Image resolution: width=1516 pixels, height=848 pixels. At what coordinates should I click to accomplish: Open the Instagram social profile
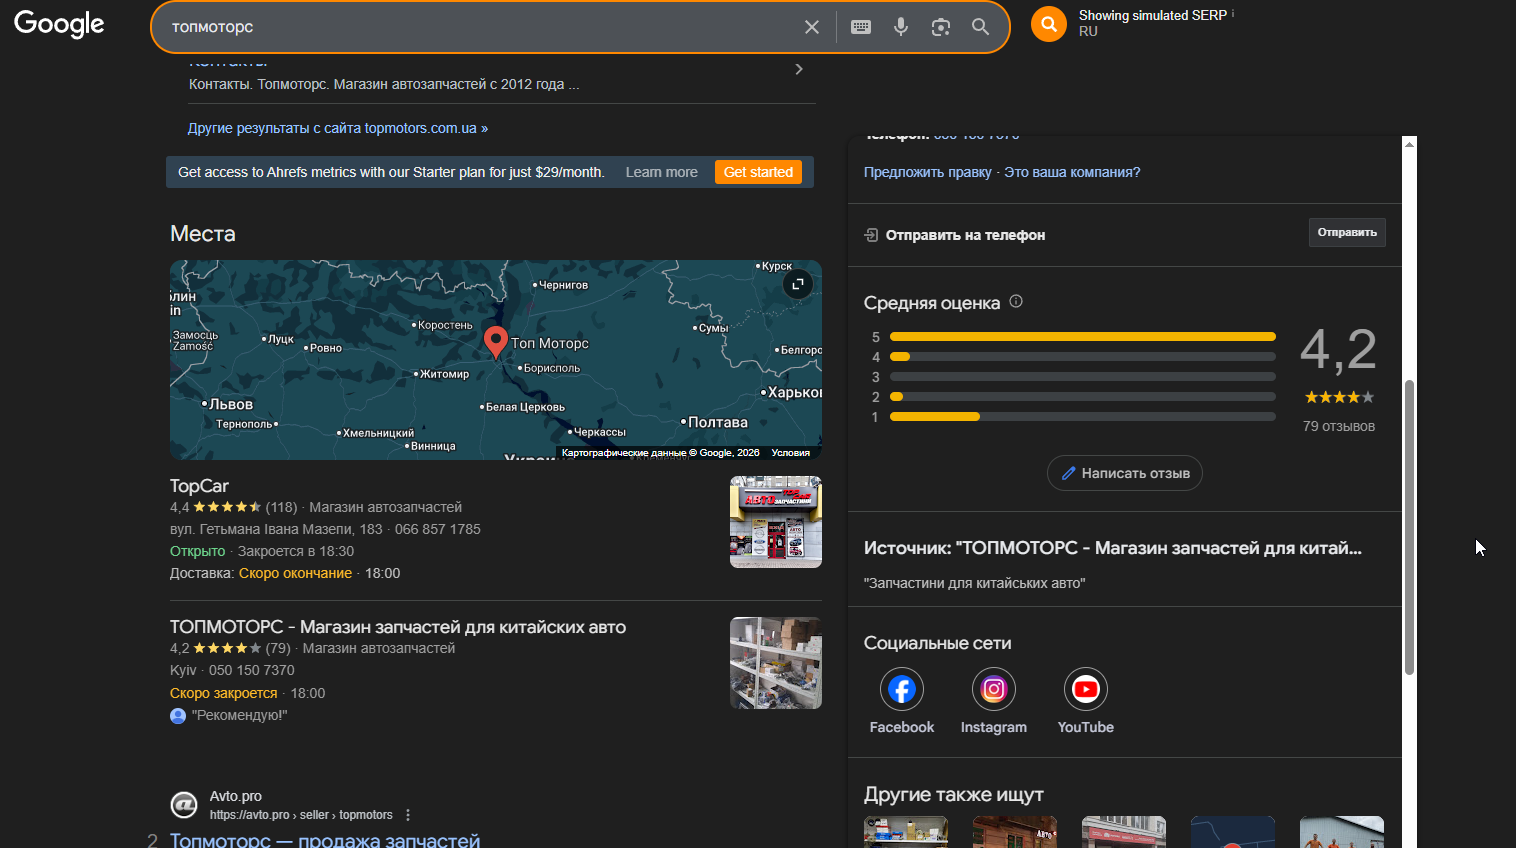[993, 690]
